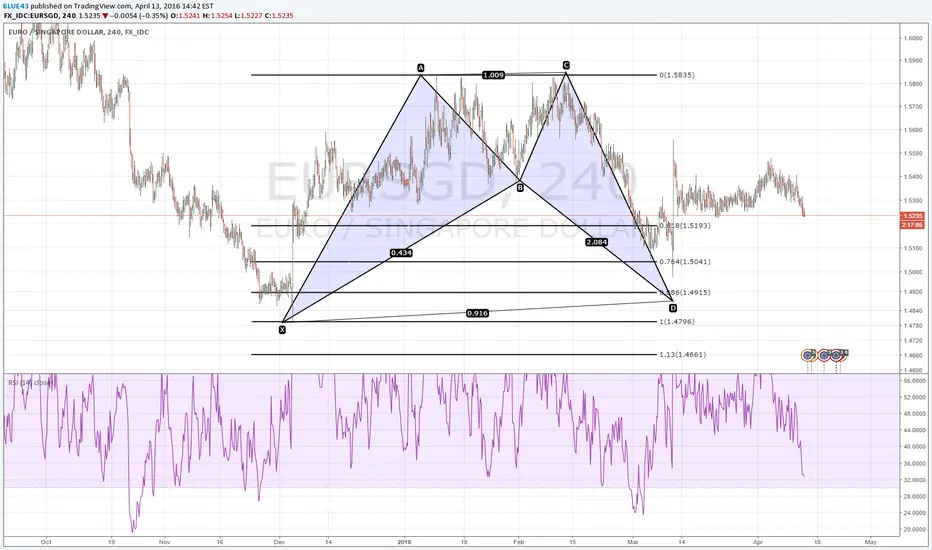This screenshot has width=932, height=550.
Task: Select the 0.886(1.4915) Fibonacci level label
Action: click(685, 293)
